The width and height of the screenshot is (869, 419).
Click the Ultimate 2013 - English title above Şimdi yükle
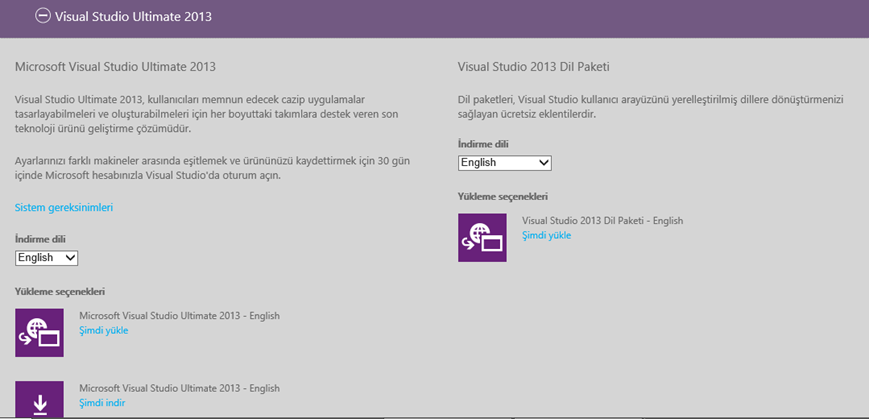click(180, 316)
